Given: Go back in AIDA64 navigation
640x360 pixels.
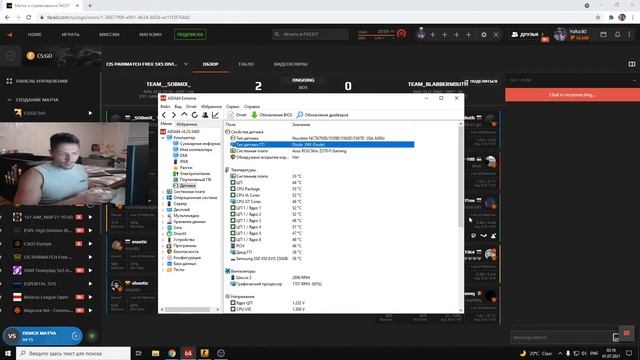Looking at the screenshot, I should (164, 115).
